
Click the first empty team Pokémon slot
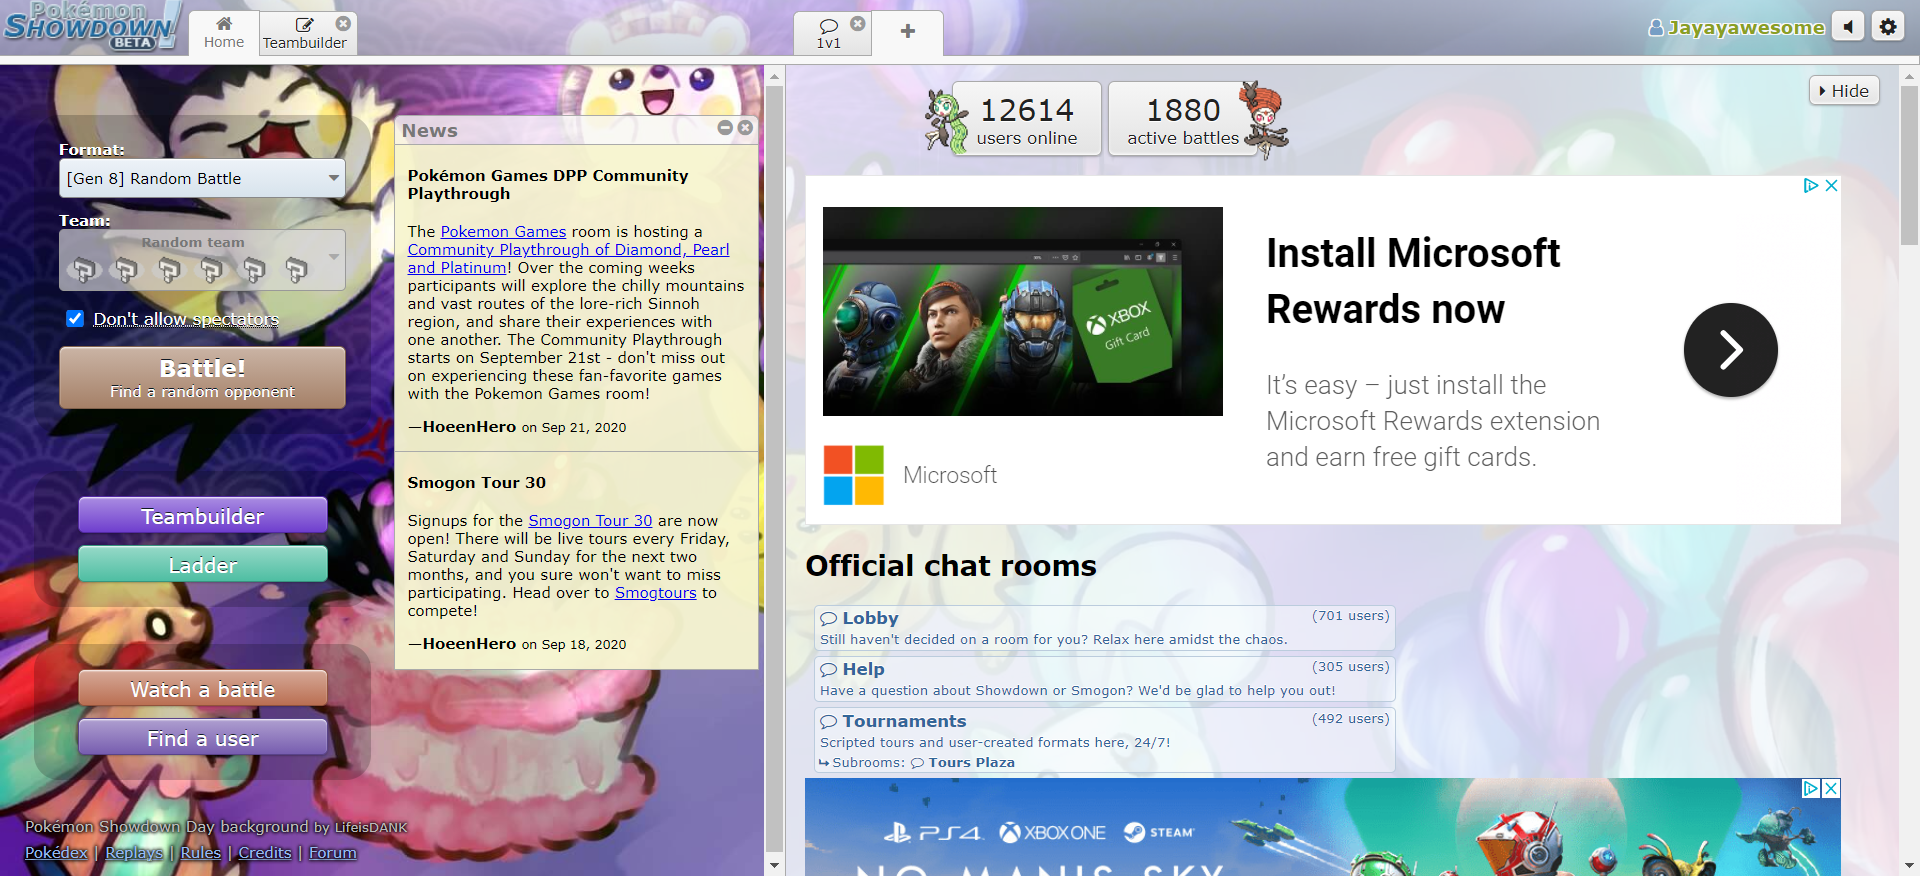pos(83,269)
